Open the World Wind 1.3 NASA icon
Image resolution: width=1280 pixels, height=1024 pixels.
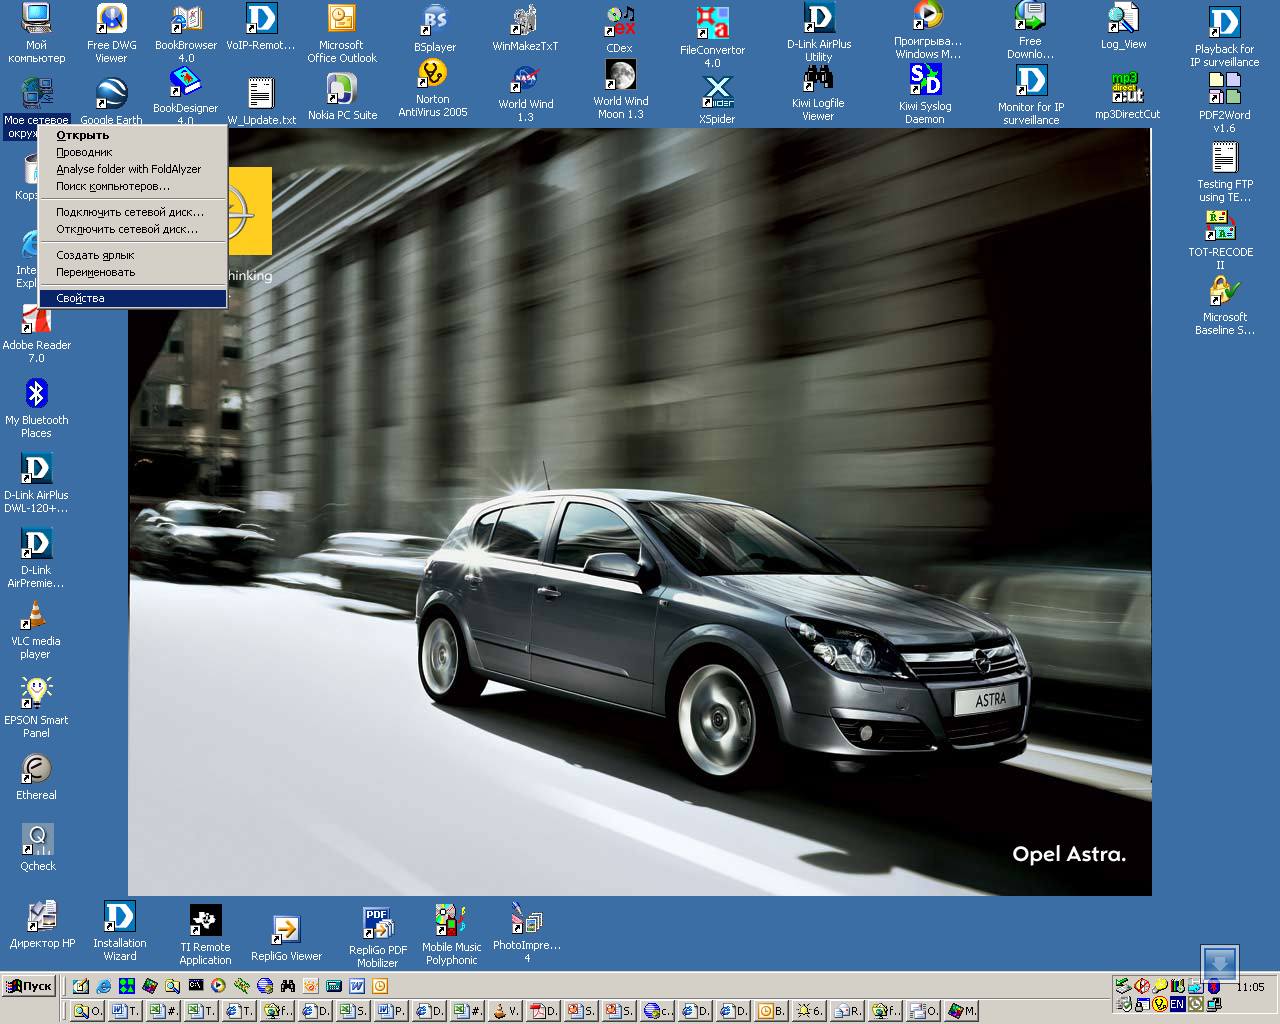[526, 80]
